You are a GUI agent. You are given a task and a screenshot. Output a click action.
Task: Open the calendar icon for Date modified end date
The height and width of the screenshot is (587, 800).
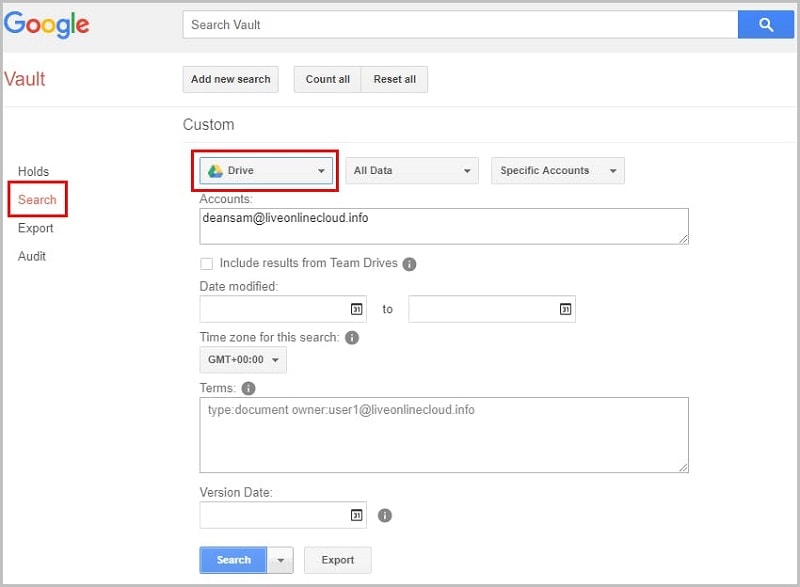pos(564,309)
